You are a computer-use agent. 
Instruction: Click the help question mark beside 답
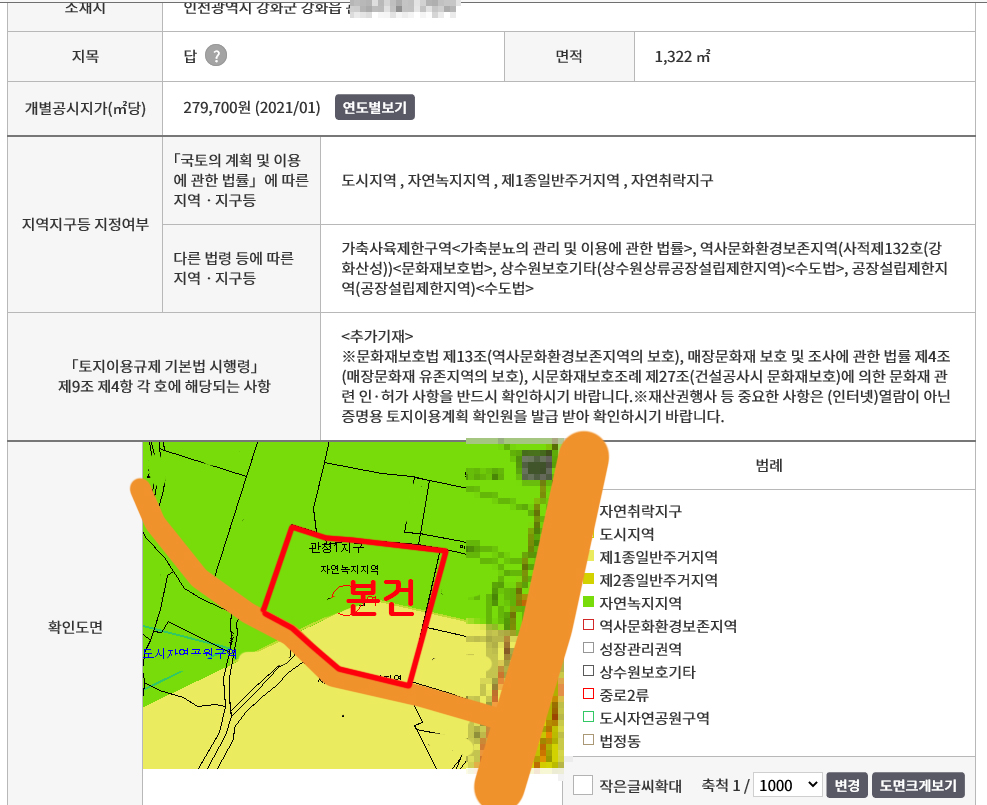pos(216,56)
